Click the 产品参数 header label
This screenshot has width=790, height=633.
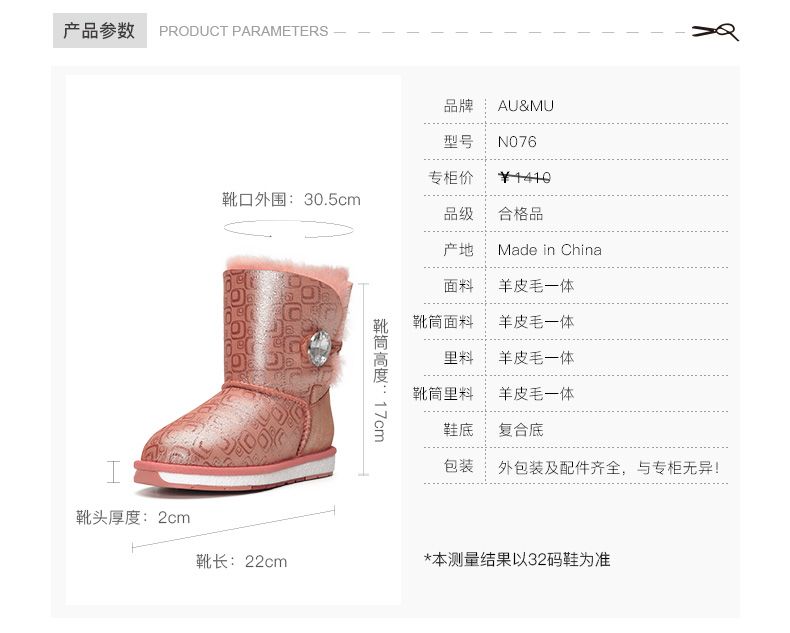click(x=99, y=31)
